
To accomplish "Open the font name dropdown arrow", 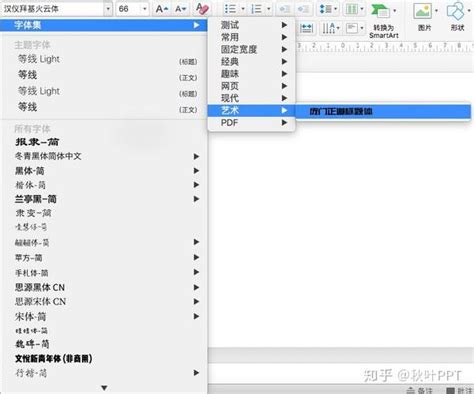I will point(108,9).
